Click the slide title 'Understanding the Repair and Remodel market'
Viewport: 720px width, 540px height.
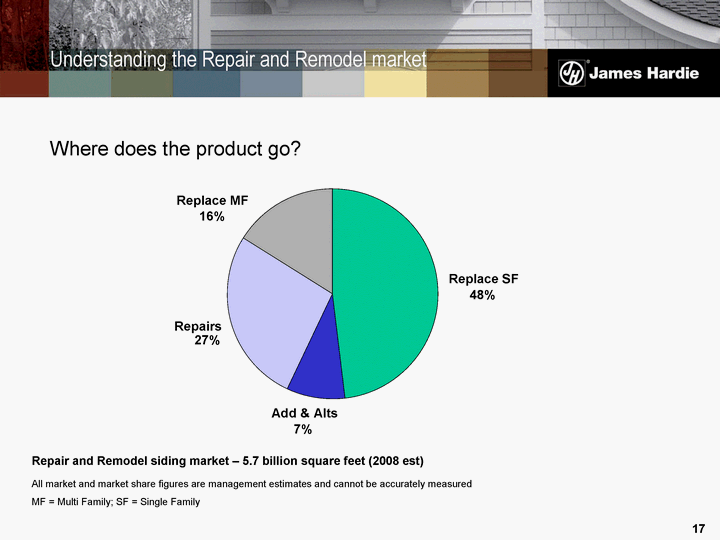tap(238, 60)
